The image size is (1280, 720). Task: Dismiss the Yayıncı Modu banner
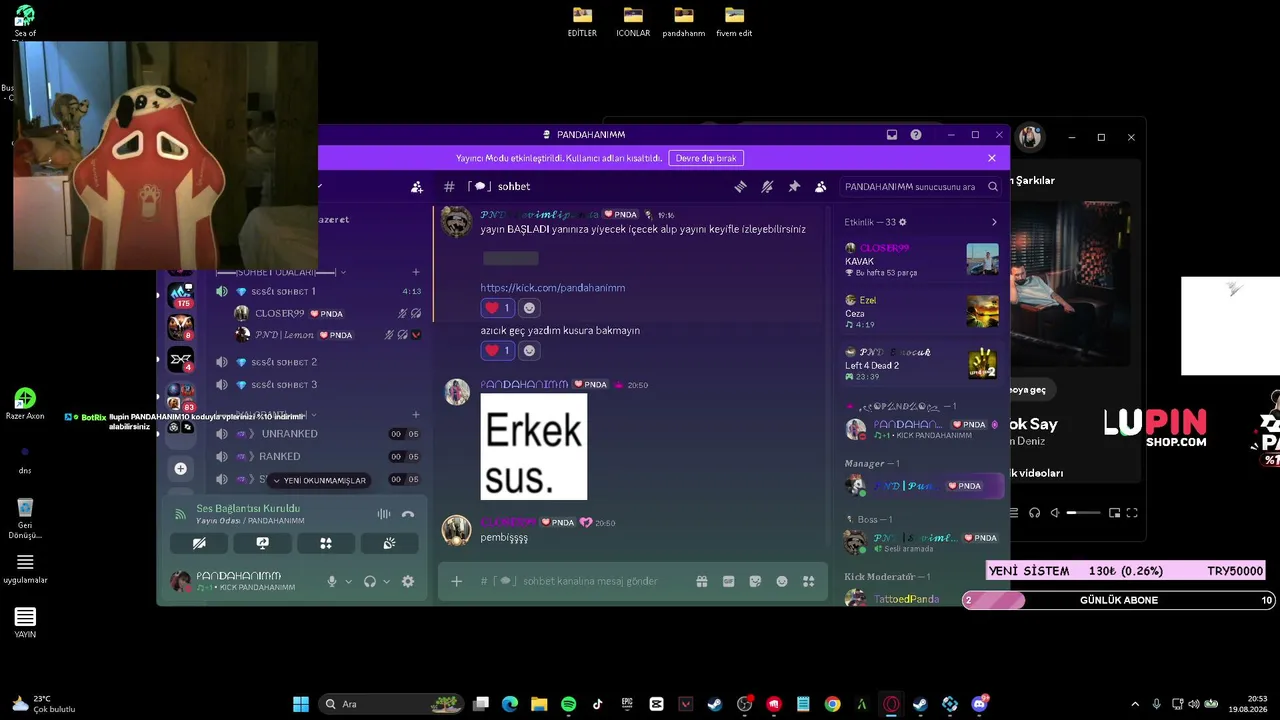tap(992, 158)
